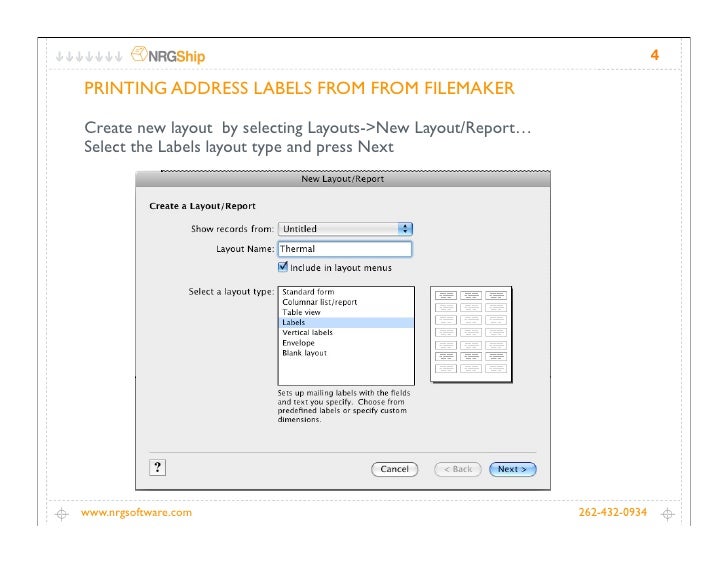This screenshot has width=728, height=563.
Task: Click the New Layout/Report title bar
Action: pyautogui.click(x=343, y=179)
